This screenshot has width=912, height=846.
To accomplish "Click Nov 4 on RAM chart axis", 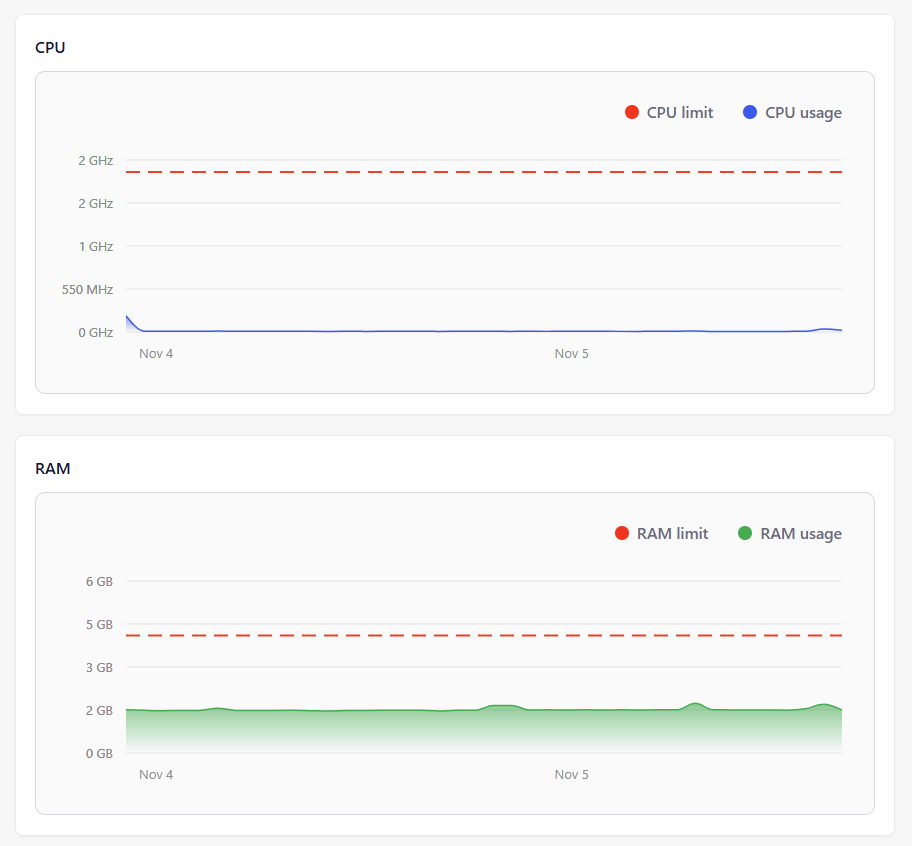I will click(156, 774).
